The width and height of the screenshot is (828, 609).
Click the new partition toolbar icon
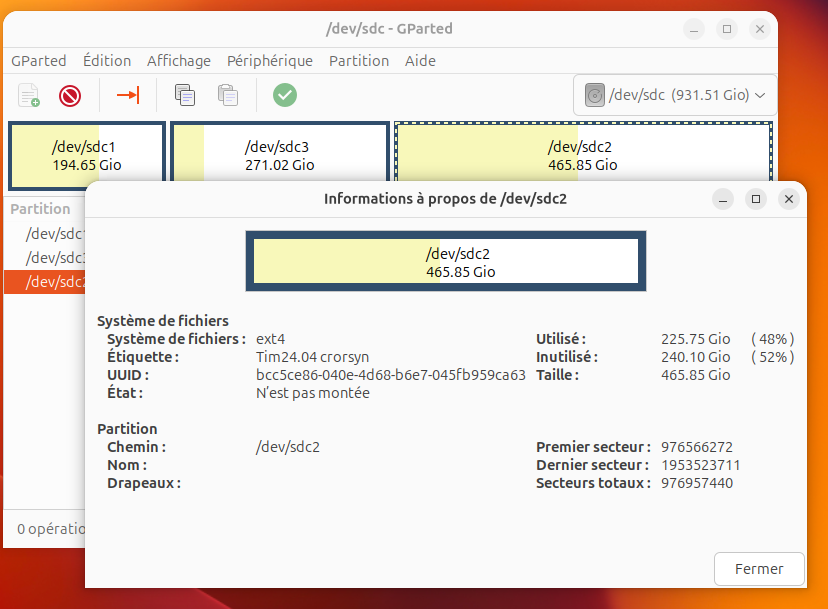pyautogui.click(x=29, y=96)
